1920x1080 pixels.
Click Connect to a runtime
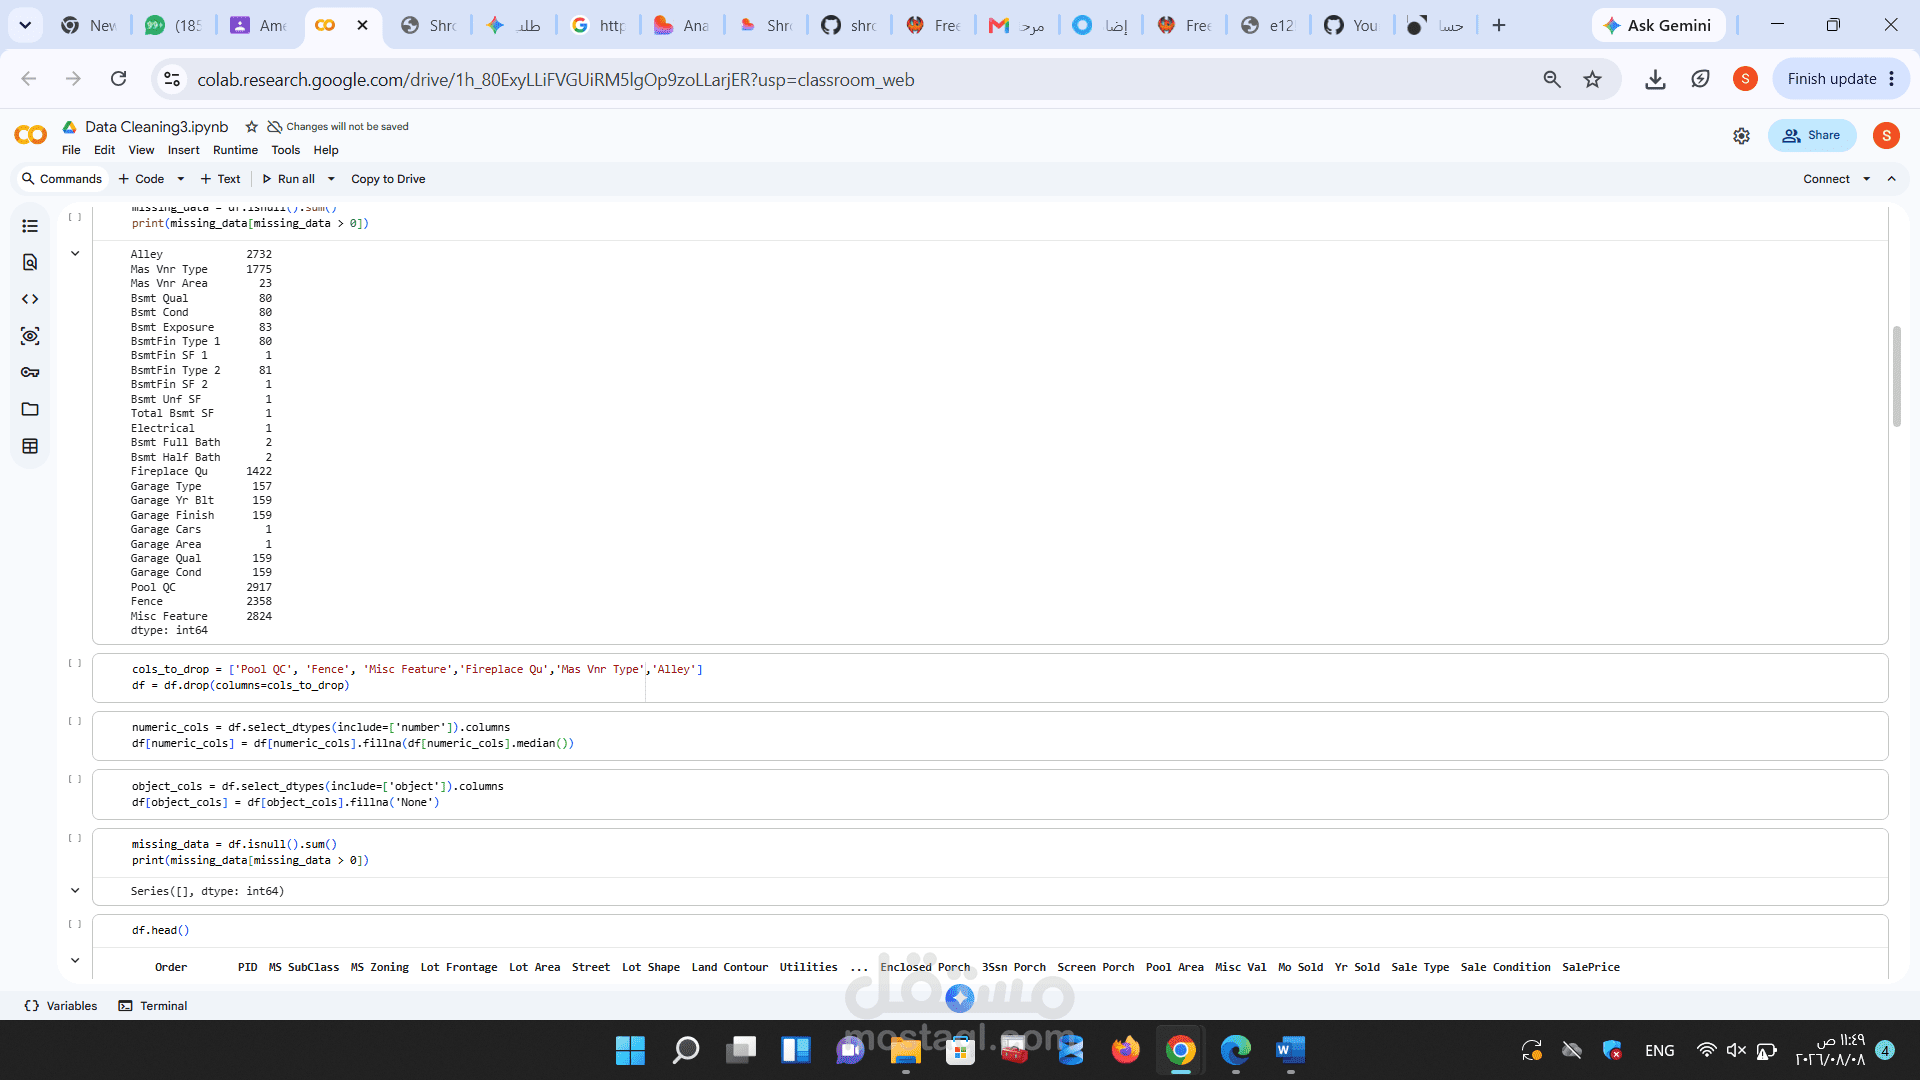point(1826,179)
